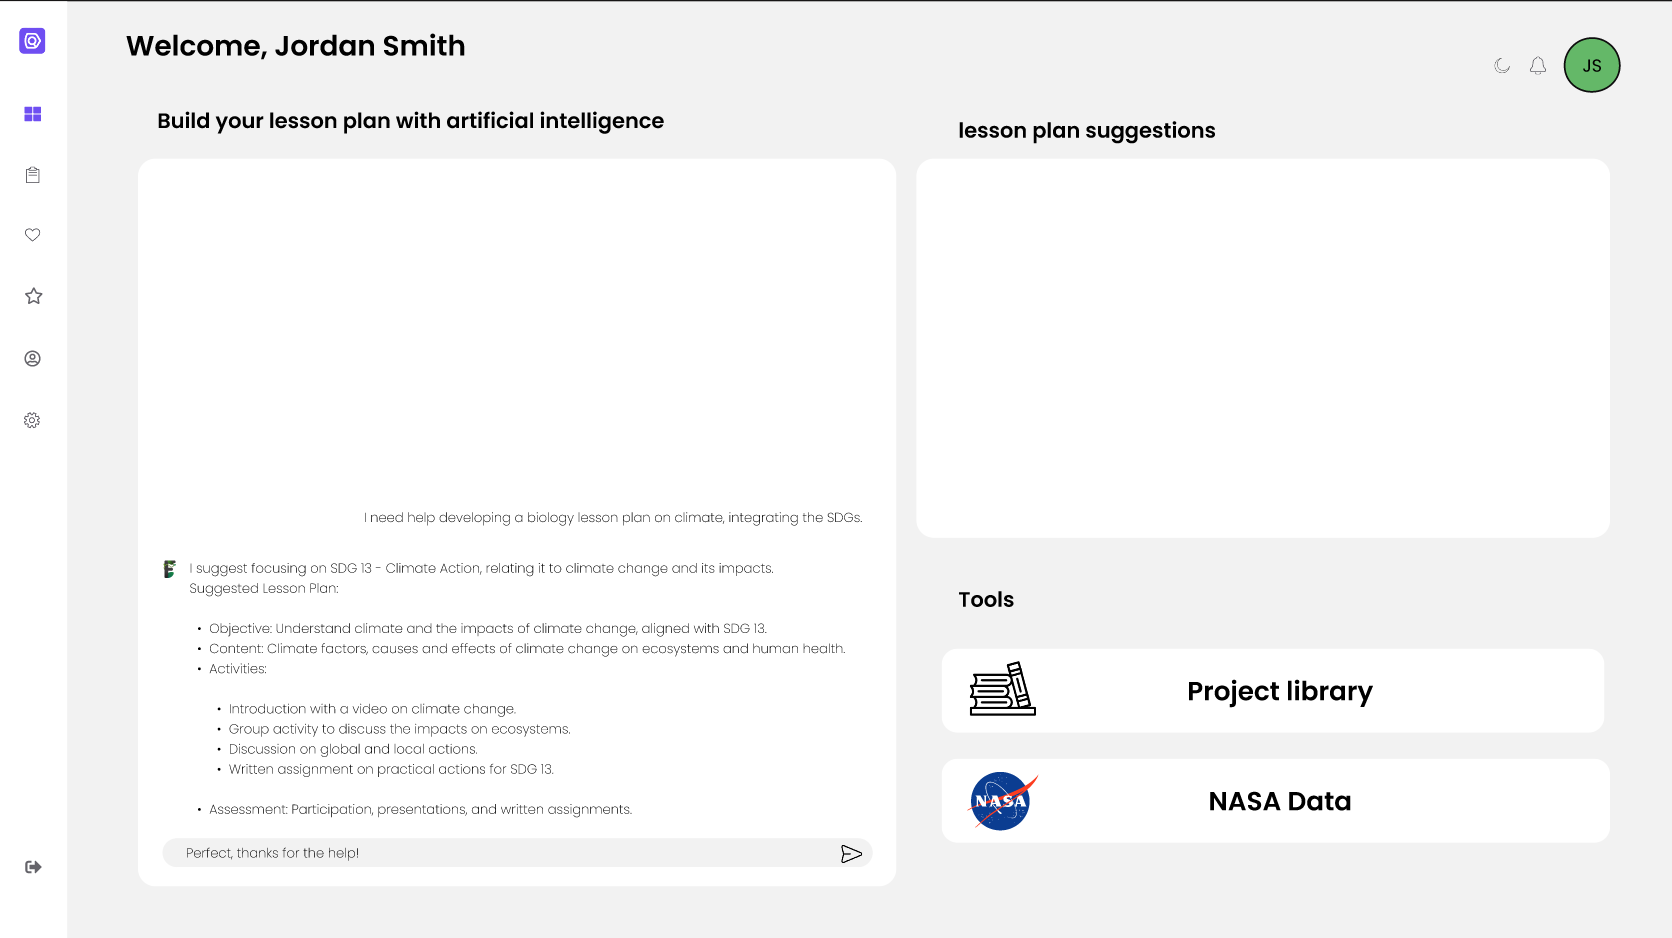Viewport: 1672px width, 938px height.
Task: Open the heart favorites icon
Action: tap(33, 235)
